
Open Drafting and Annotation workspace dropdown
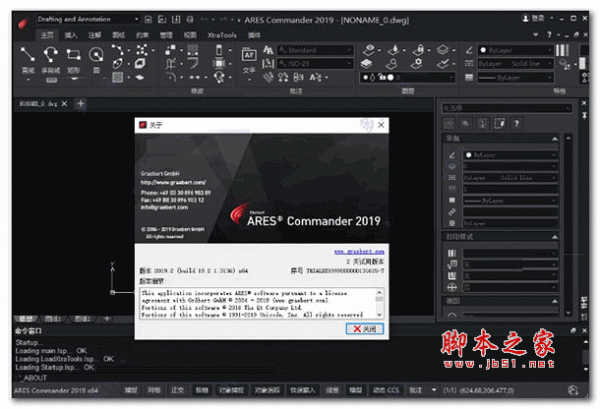pos(88,19)
